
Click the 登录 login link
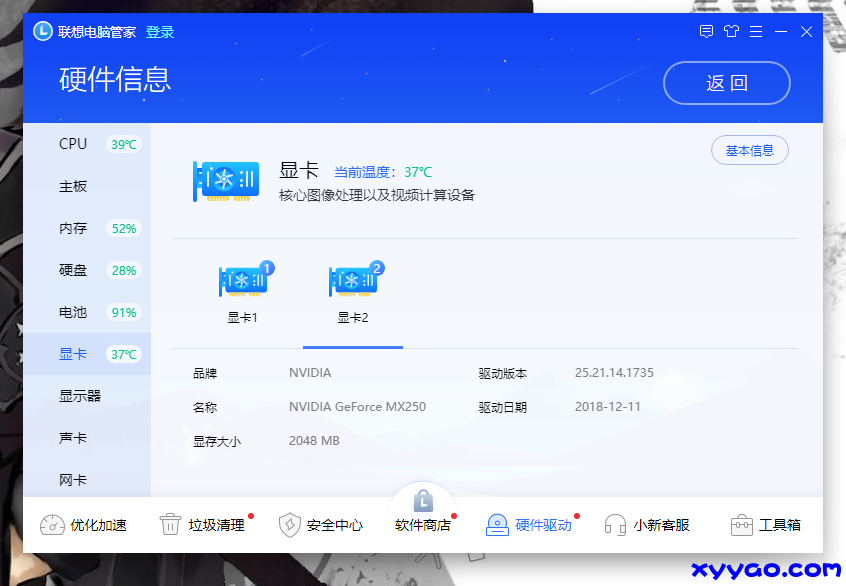coord(160,32)
